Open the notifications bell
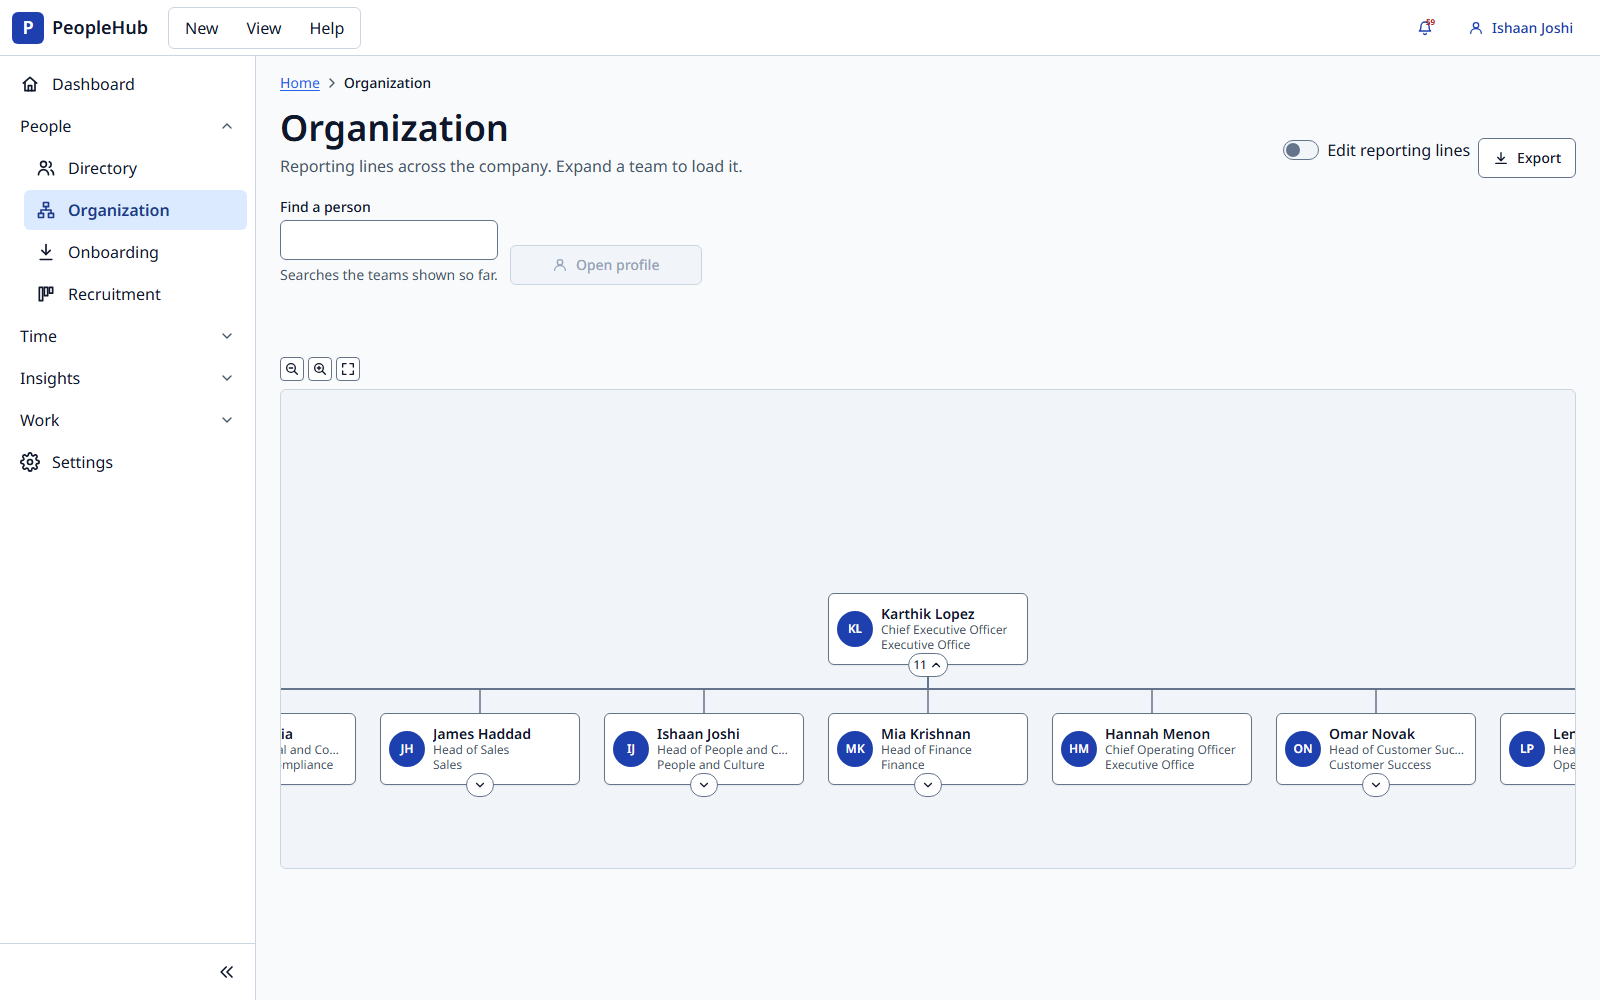Viewport: 1600px width, 1000px height. pyautogui.click(x=1426, y=28)
